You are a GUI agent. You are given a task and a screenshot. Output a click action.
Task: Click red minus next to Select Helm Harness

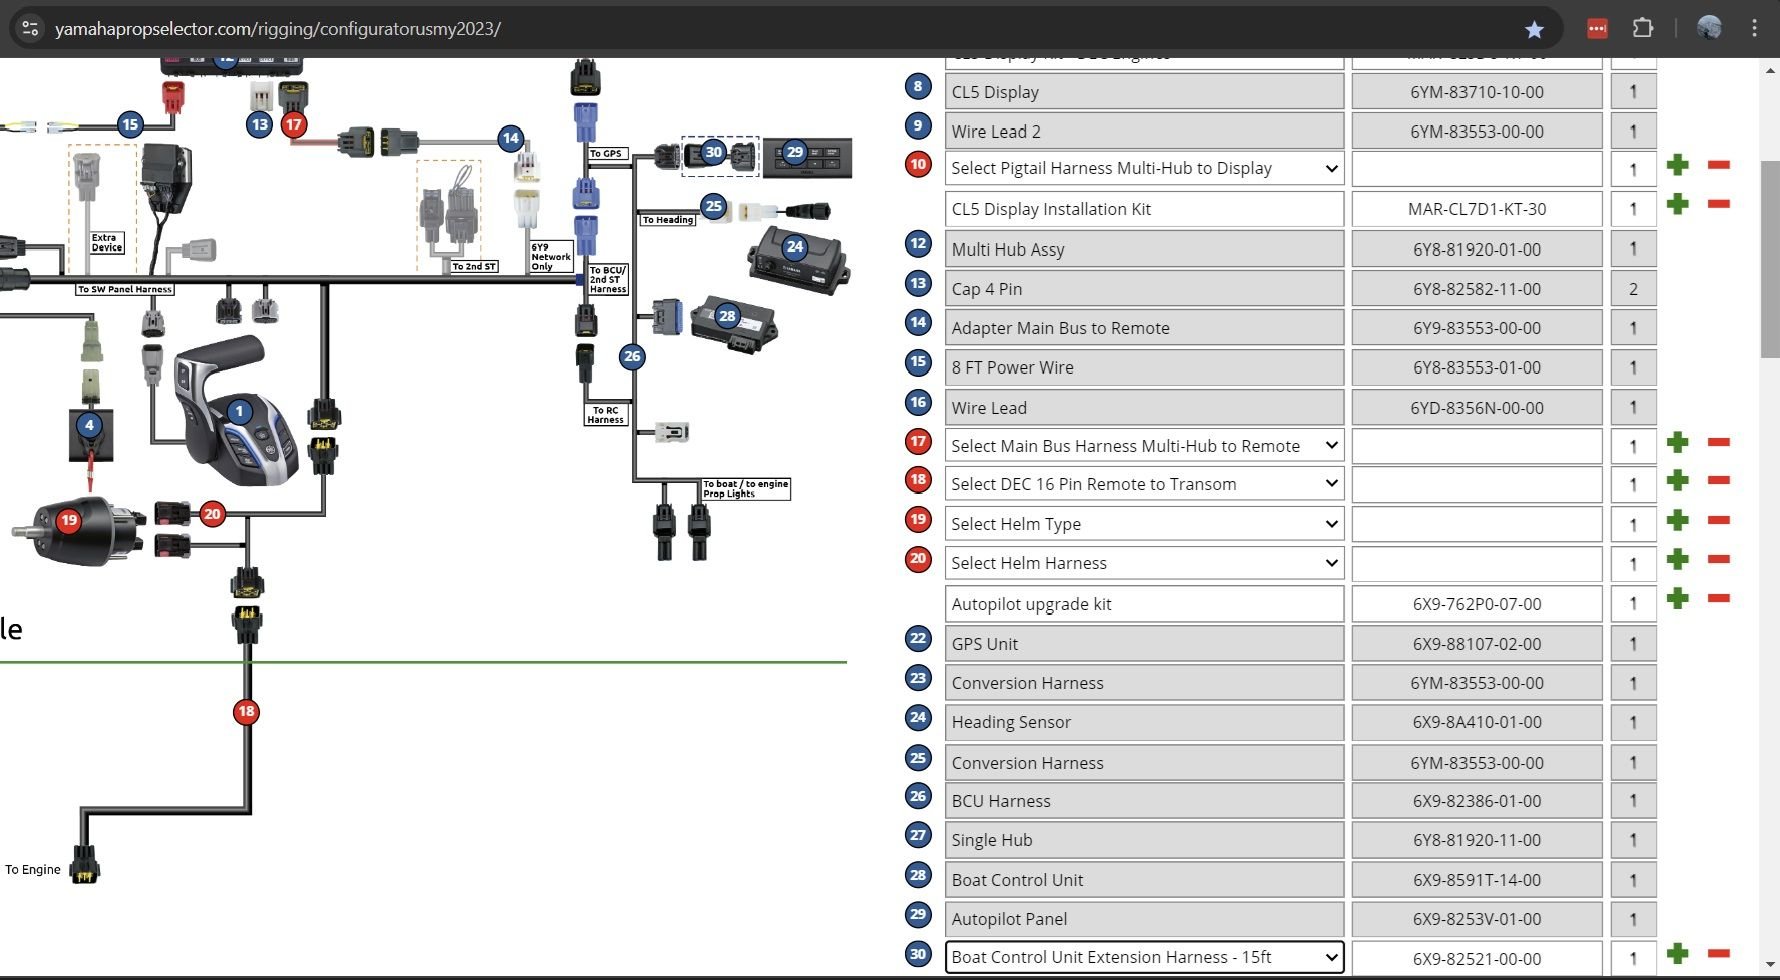[1719, 560]
